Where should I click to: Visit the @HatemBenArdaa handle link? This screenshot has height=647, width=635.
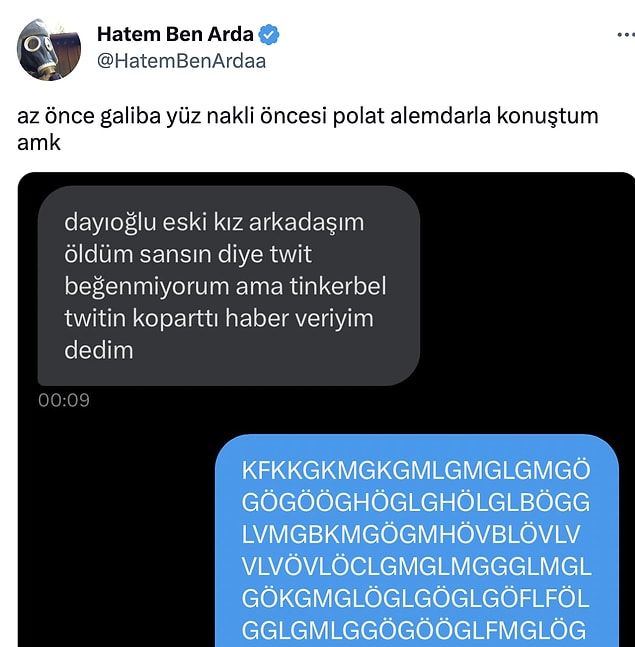pyautogui.click(x=181, y=61)
